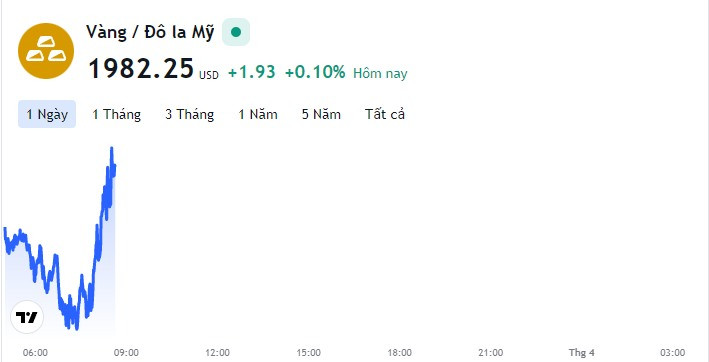
Task: Open the Vàng / Đô la Mỹ title
Action: 150,33
